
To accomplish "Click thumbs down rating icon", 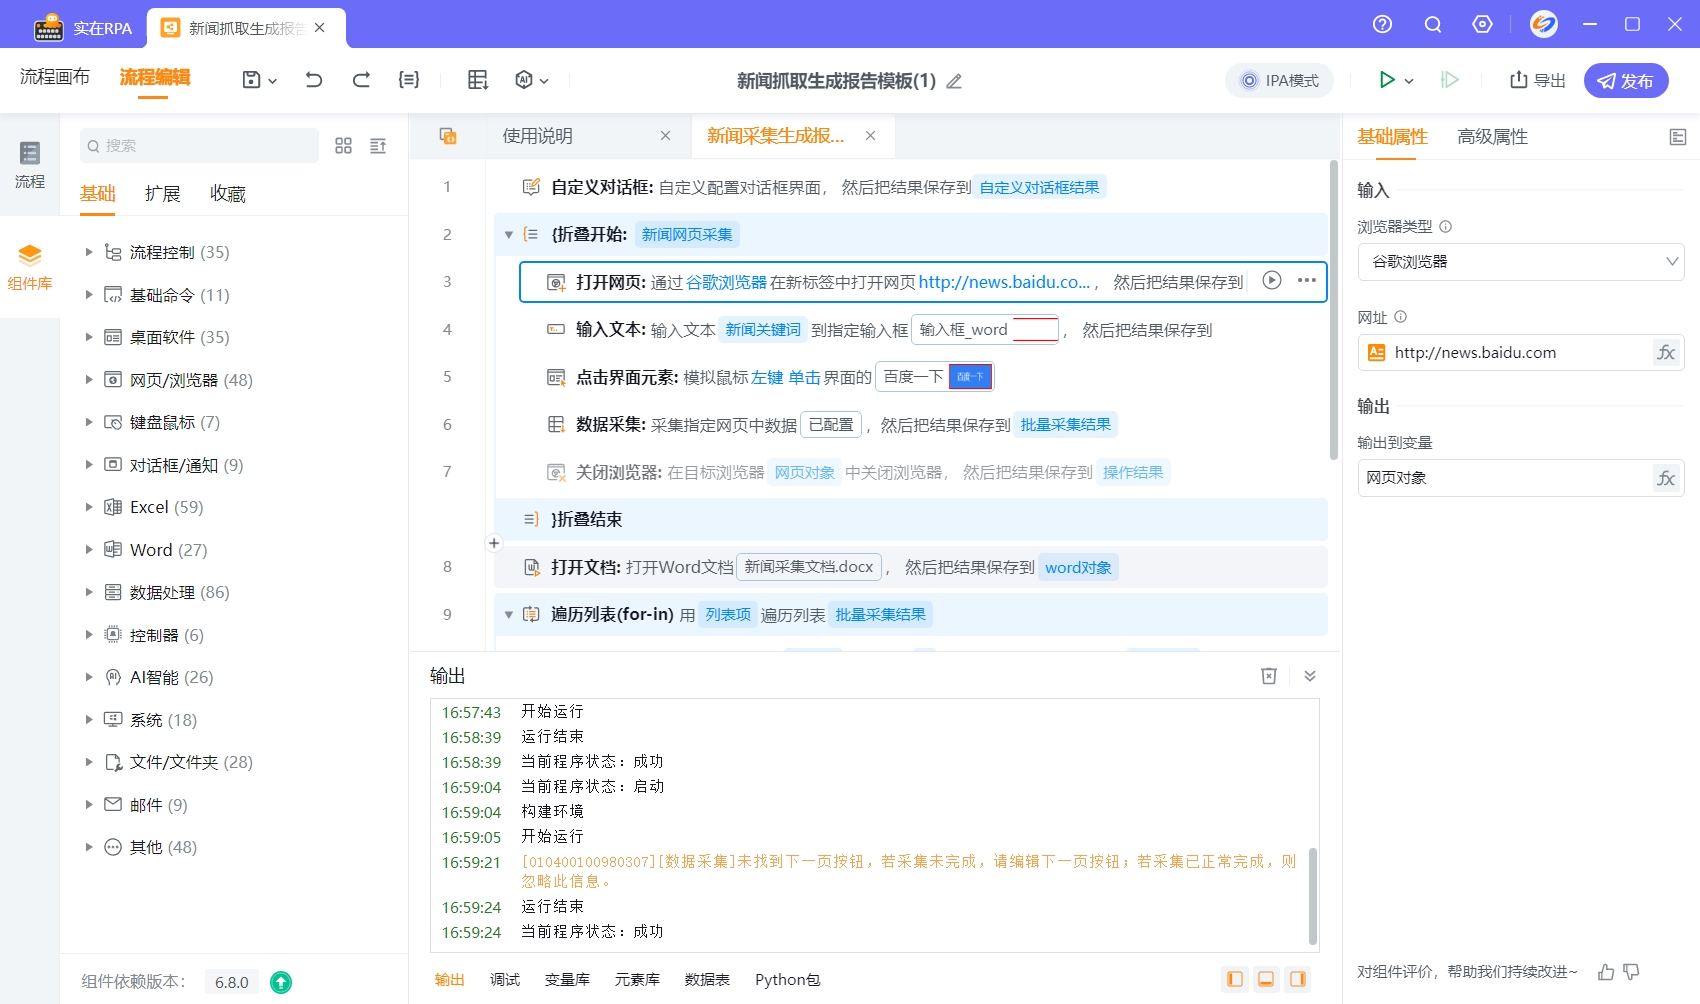I will pos(1632,972).
